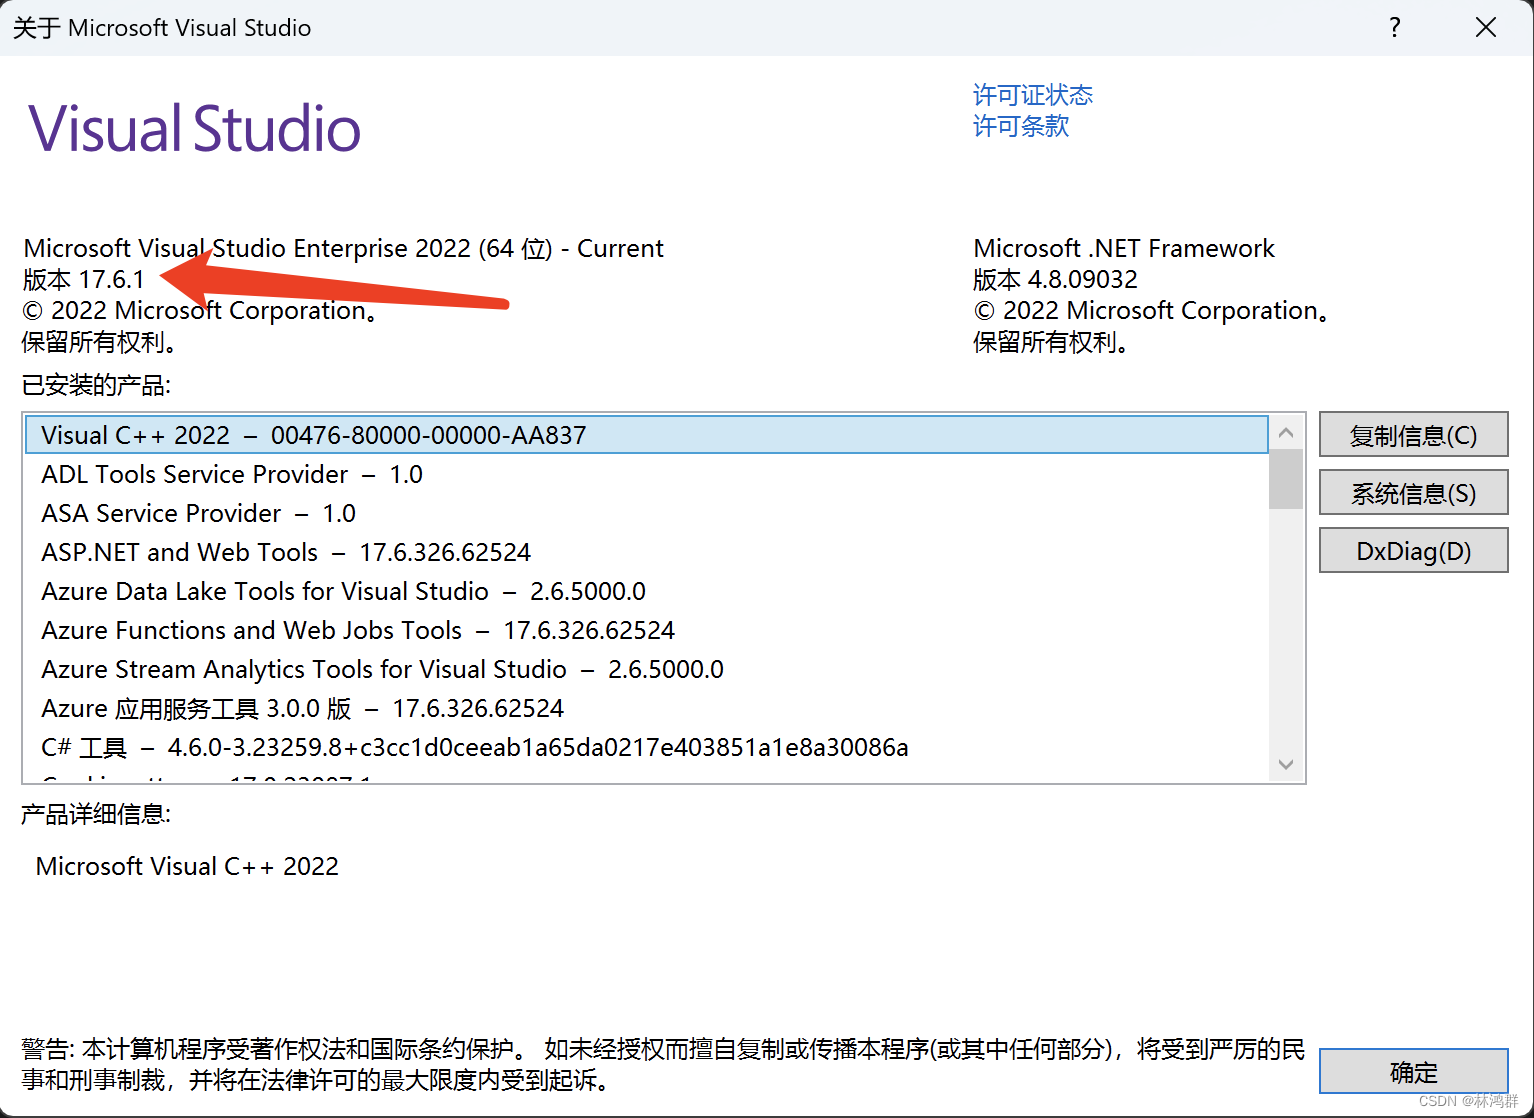Click the 版本 17.6.1 version text
Screen dimensions: 1534x1118
click(84, 279)
